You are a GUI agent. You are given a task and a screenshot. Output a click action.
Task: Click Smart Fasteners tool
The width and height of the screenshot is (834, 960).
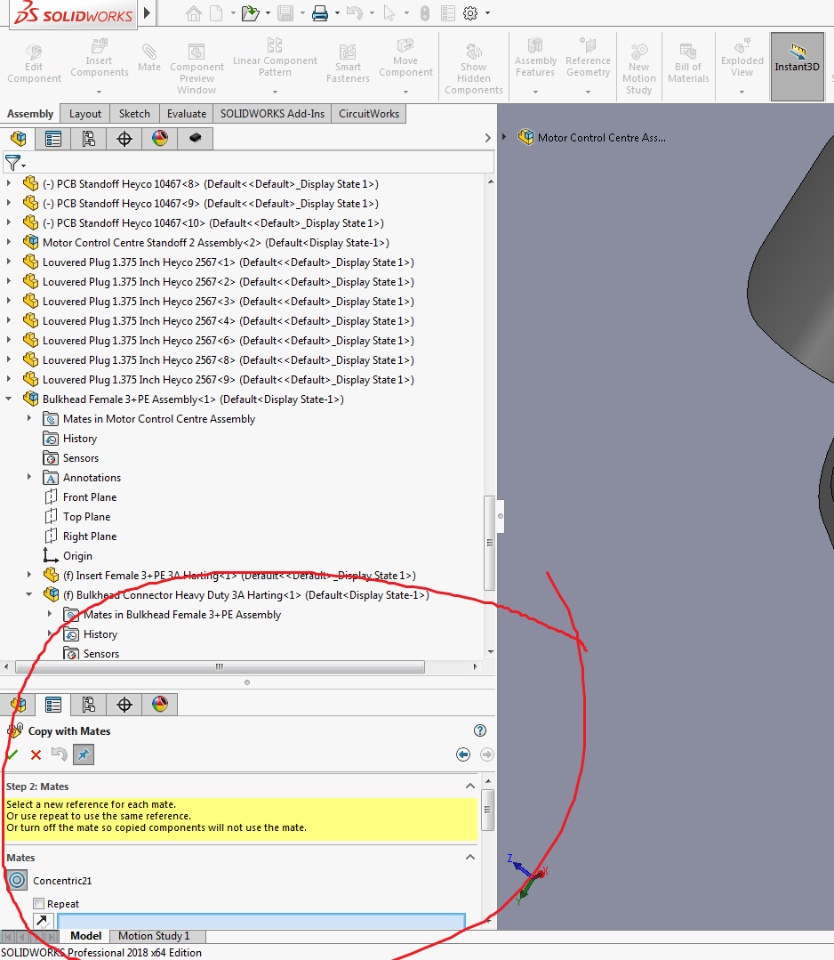coord(348,64)
